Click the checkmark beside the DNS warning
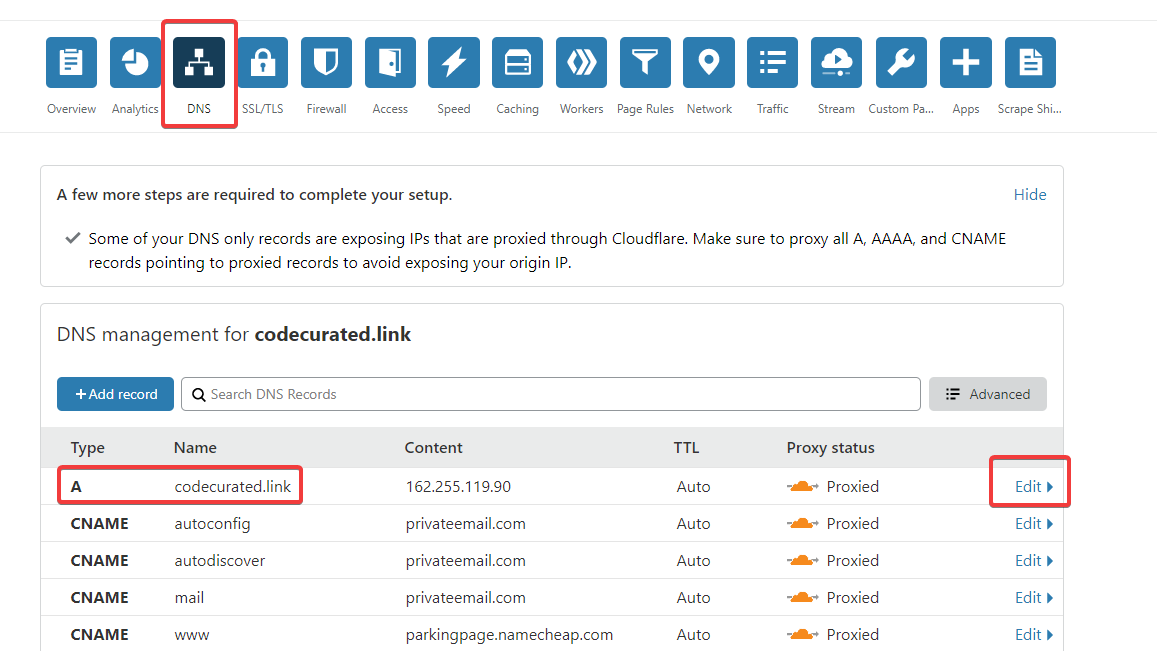 coord(72,238)
